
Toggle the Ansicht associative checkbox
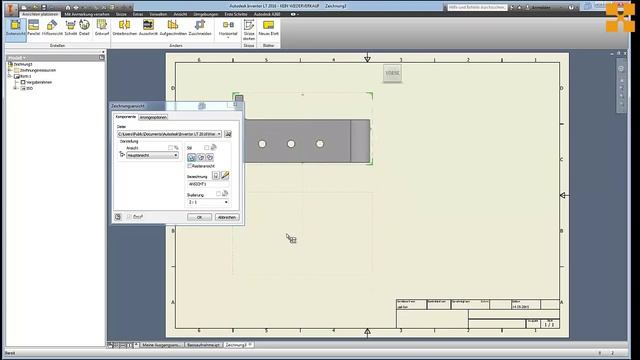tap(171, 148)
